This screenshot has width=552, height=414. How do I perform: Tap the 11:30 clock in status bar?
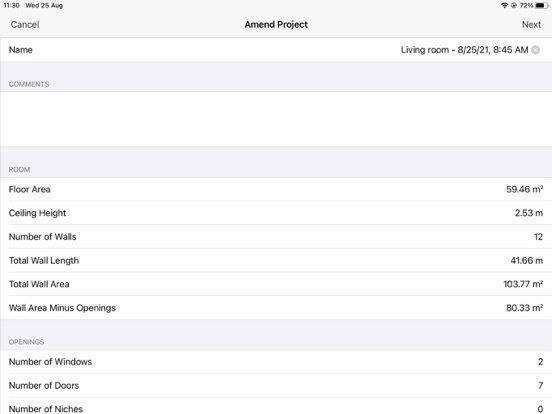(11, 5)
